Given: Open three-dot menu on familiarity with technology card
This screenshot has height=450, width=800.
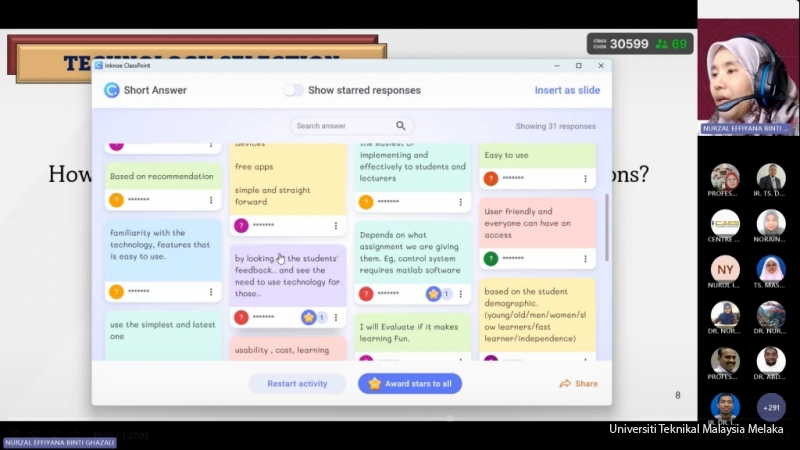Looking at the screenshot, I should point(211,291).
